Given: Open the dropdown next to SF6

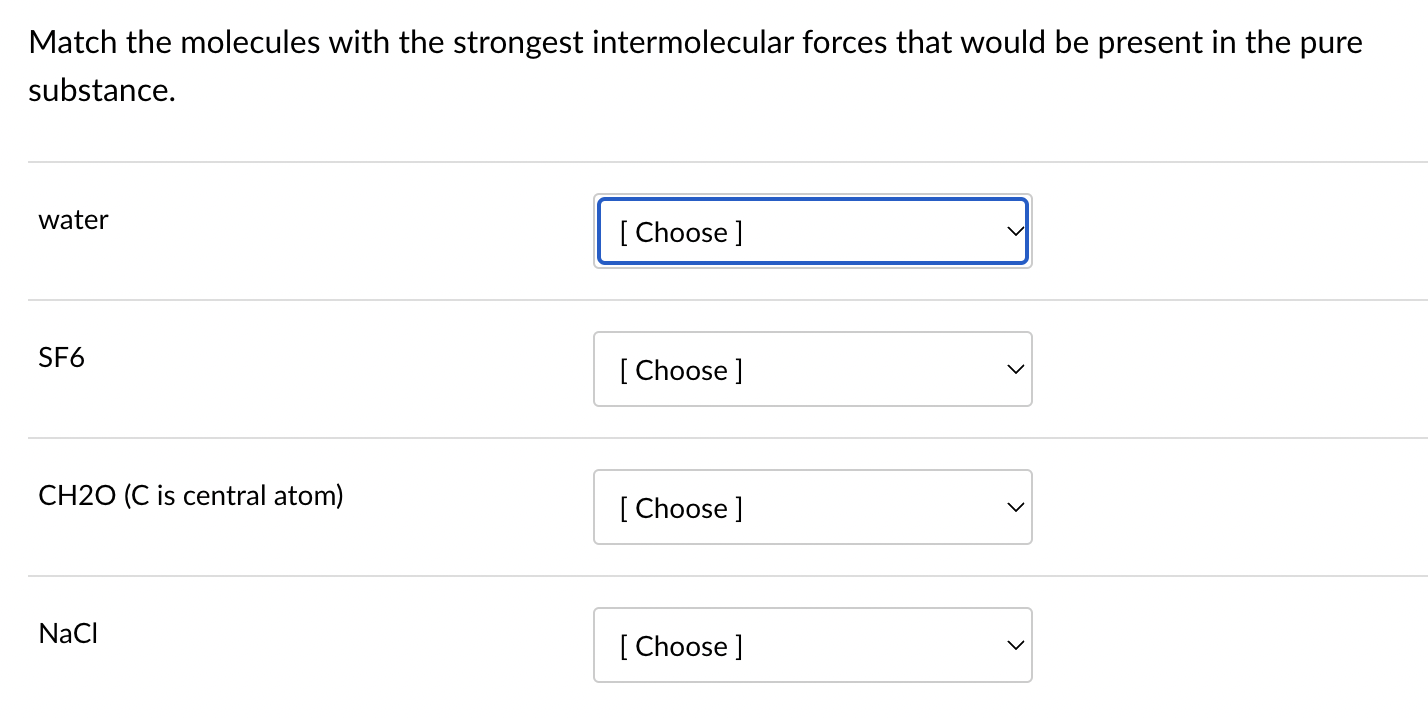Looking at the screenshot, I should 812,369.
